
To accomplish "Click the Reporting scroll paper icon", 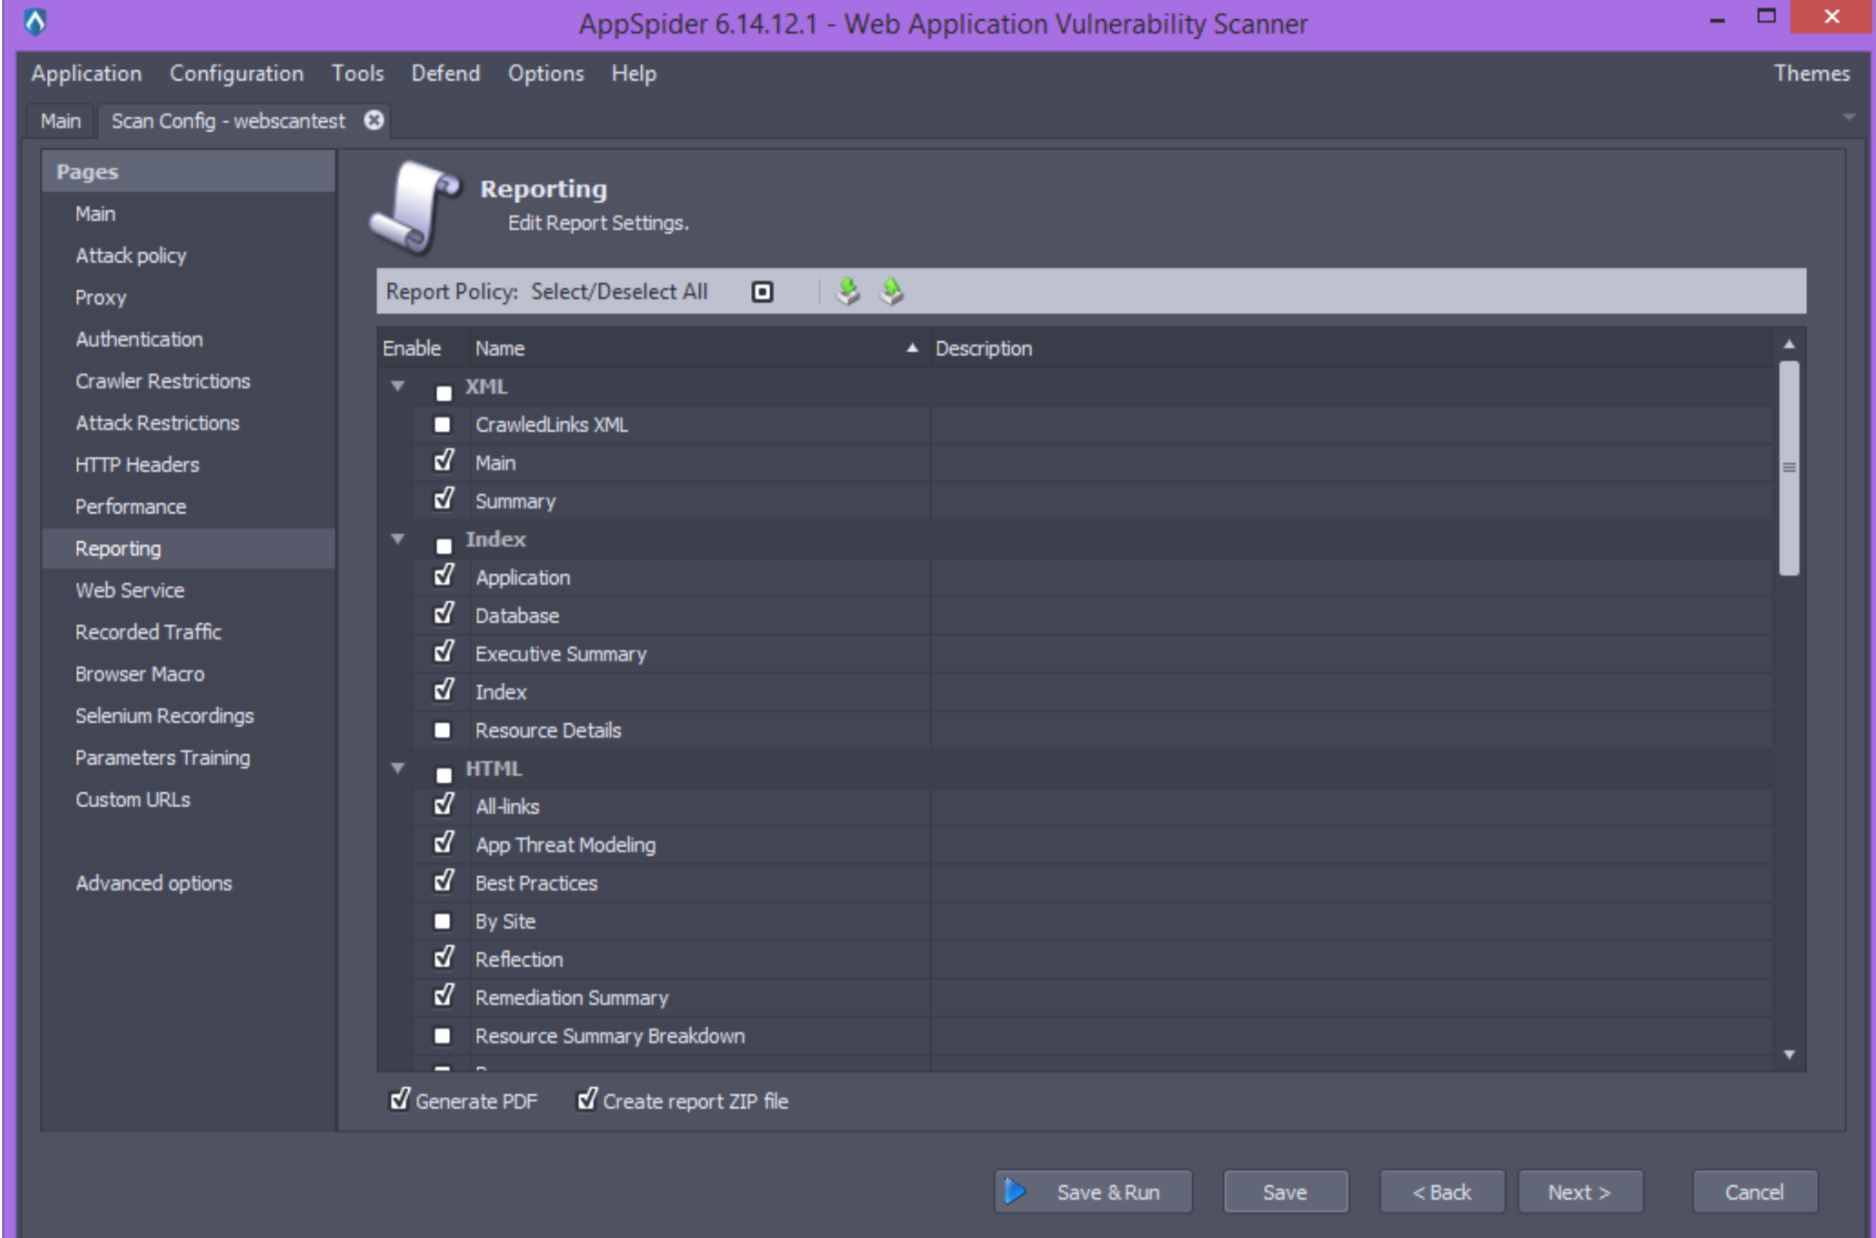I will coord(414,206).
